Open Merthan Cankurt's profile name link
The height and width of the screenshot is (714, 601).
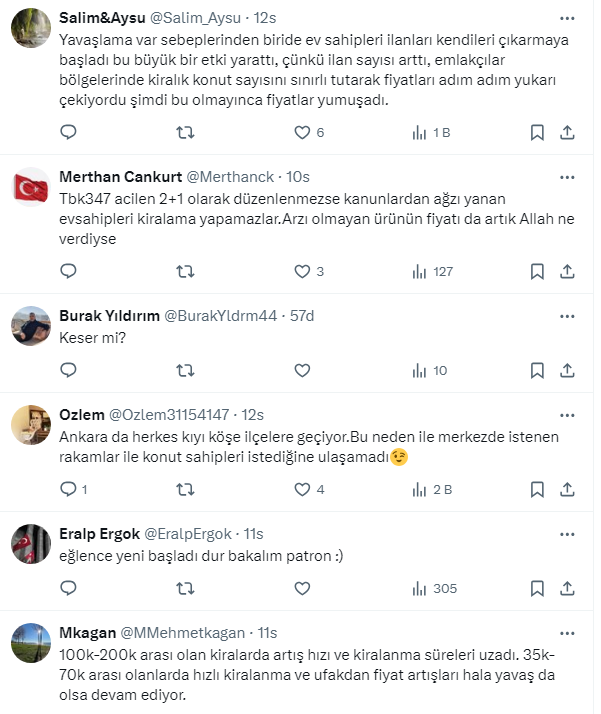point(121,177)
